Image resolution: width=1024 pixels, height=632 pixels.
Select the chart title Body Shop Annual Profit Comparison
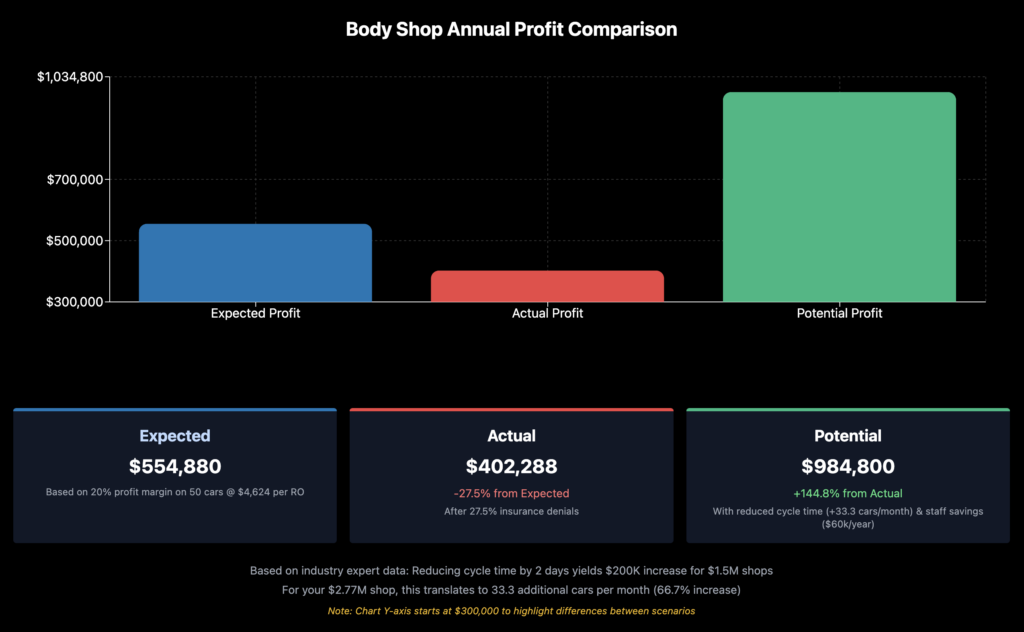pos(511,29)
